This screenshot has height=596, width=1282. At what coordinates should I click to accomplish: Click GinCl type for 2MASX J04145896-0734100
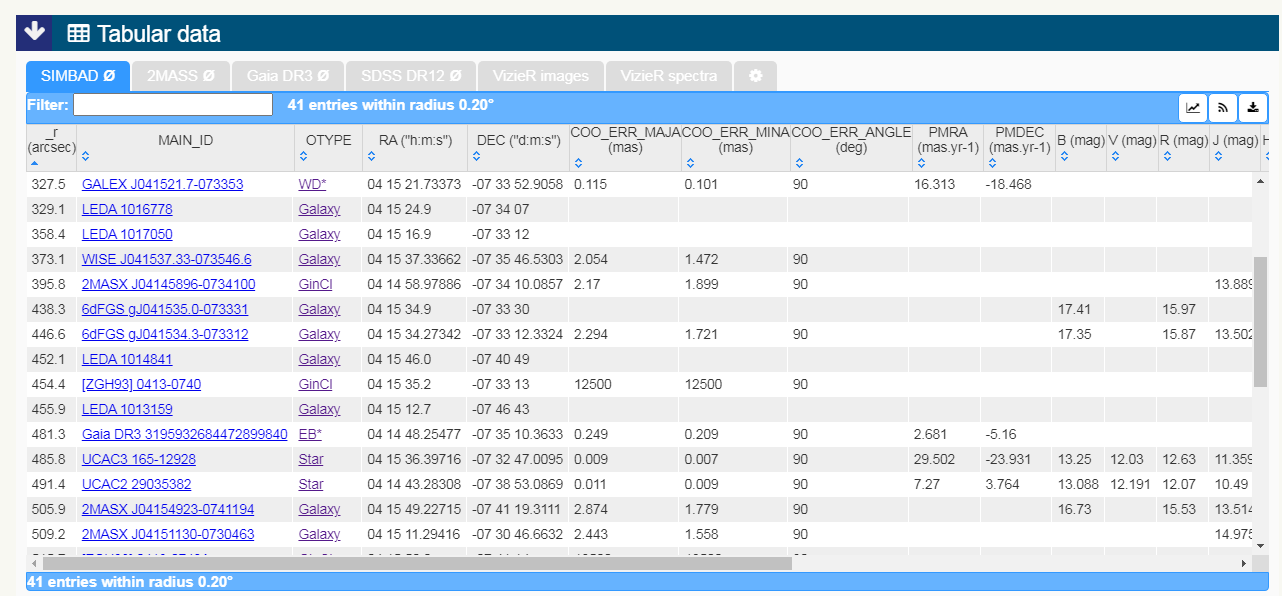click(x=315, y=284)
